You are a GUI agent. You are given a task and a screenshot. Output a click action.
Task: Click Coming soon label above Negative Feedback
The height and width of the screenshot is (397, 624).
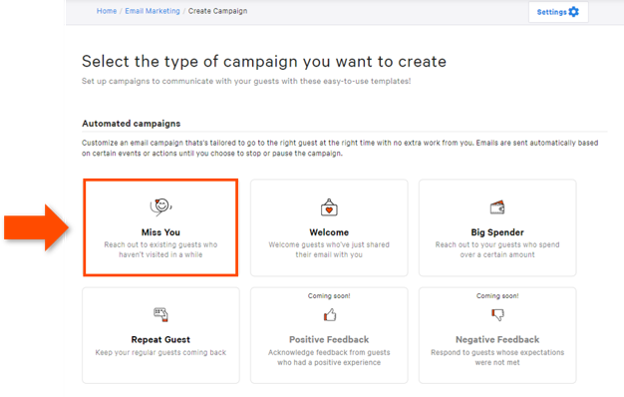click(497, 296)
